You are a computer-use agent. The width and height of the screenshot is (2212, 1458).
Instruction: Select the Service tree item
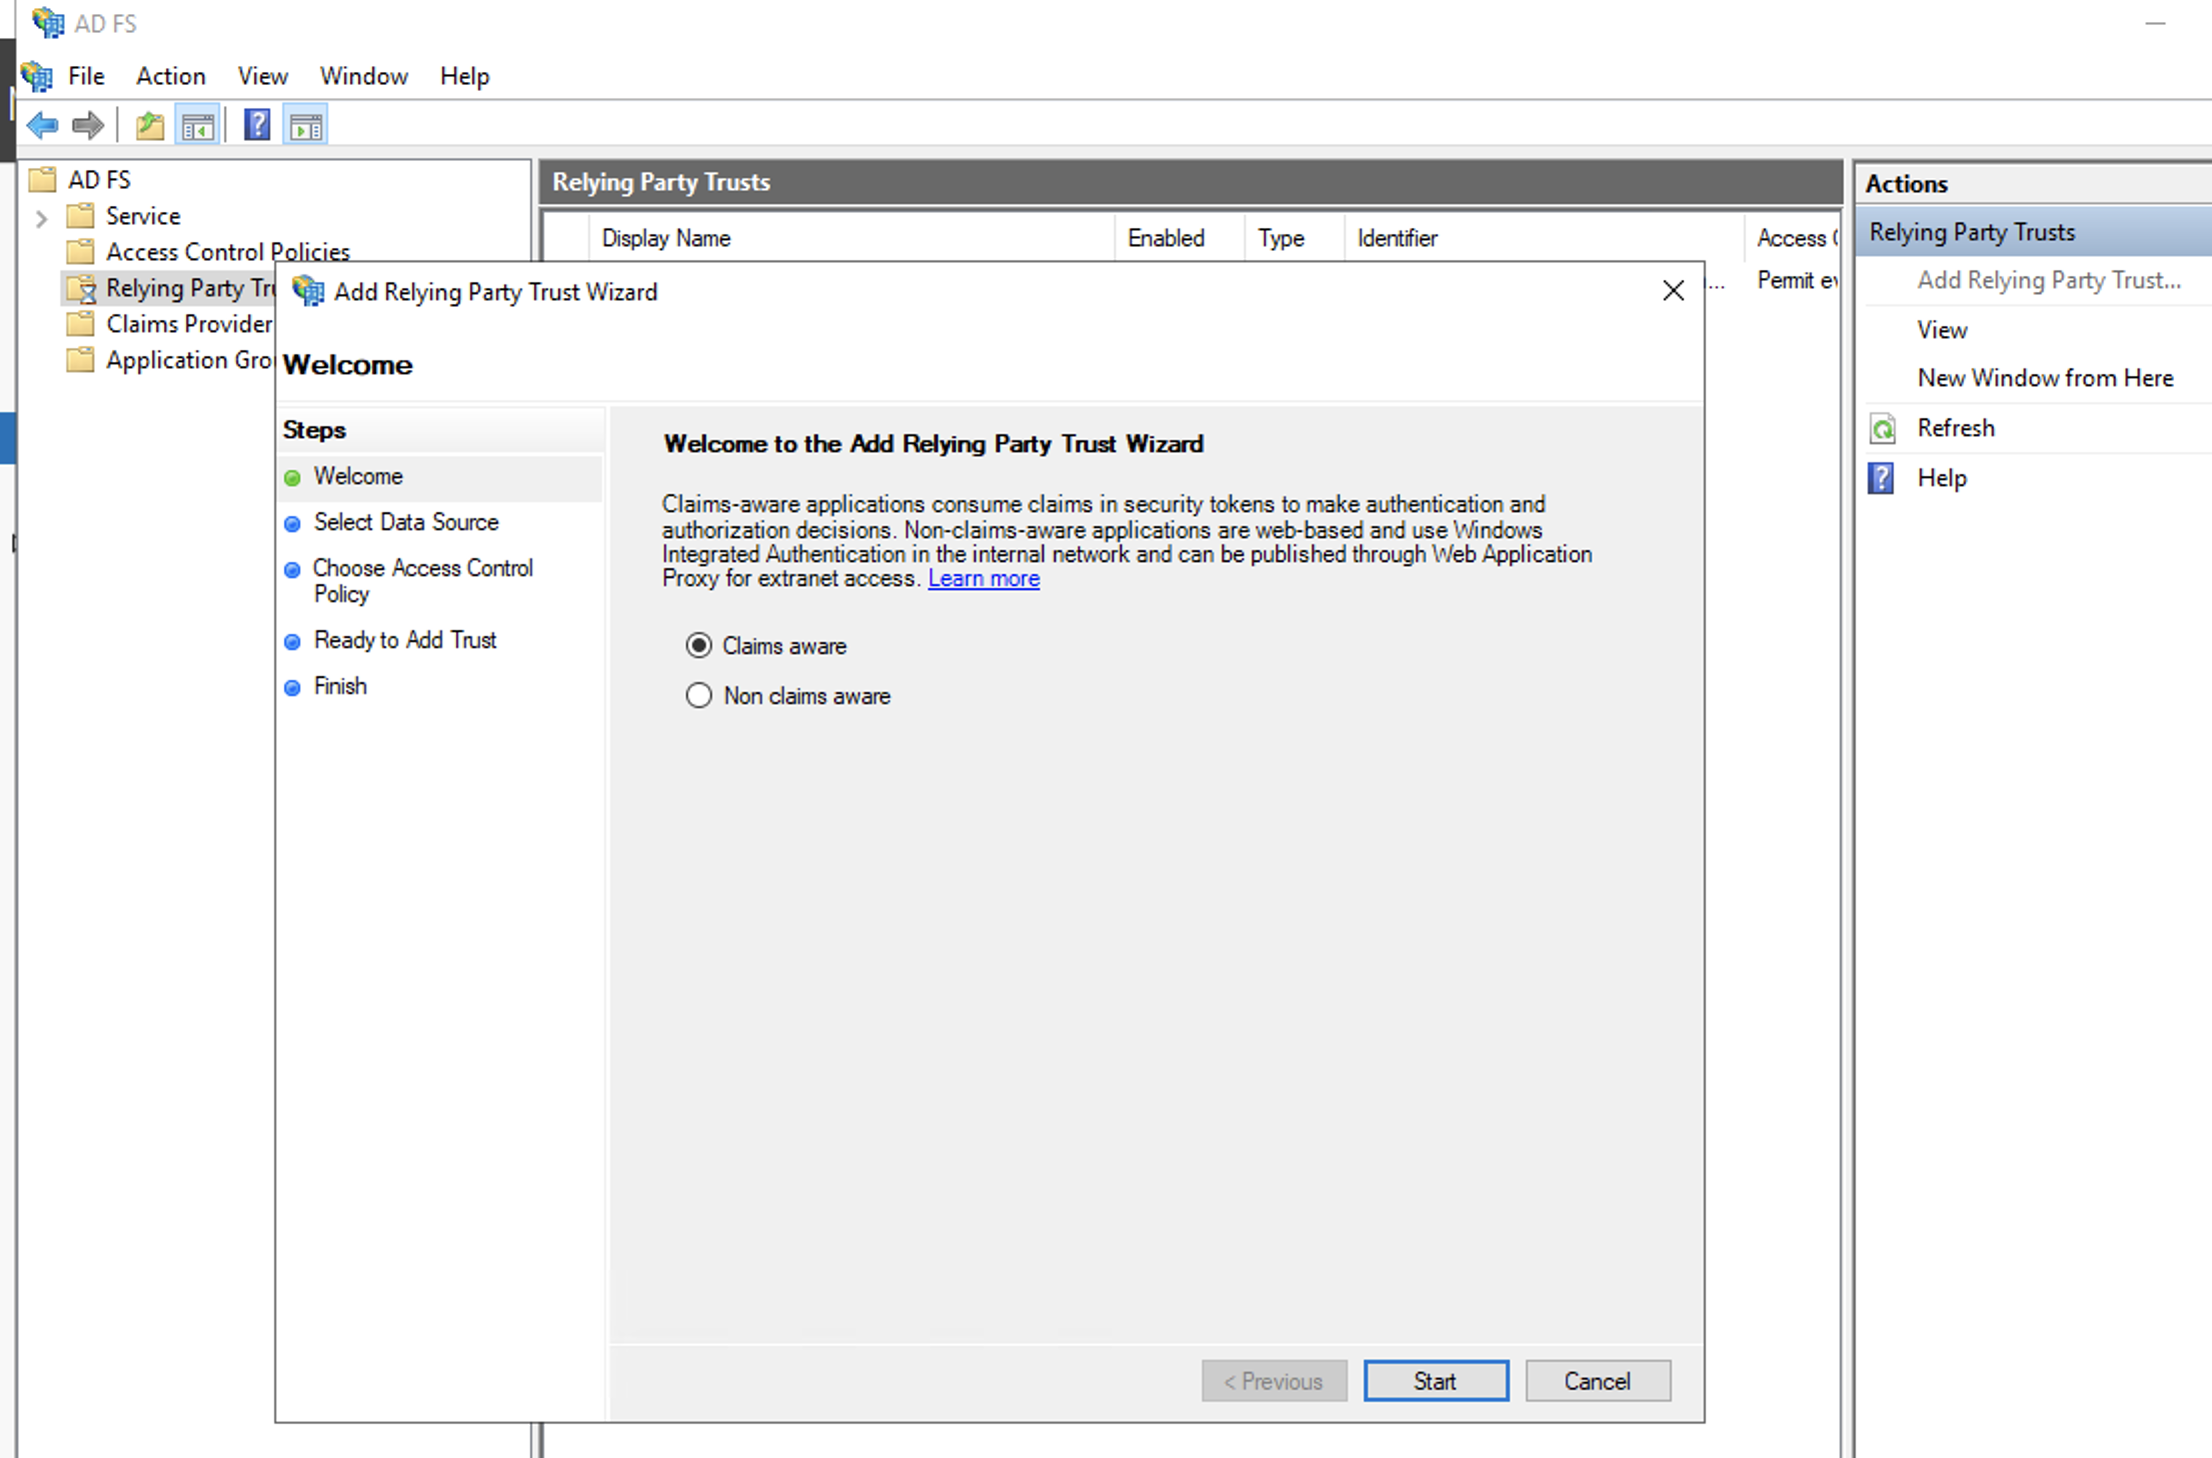[143, 215]
